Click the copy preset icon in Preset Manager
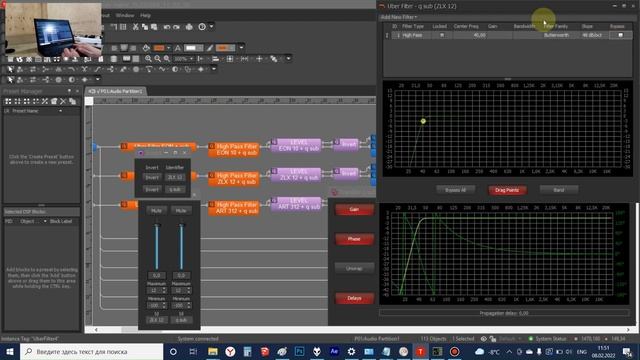The width and height of the screenshot is (640, 360). [x=72, y=101]
